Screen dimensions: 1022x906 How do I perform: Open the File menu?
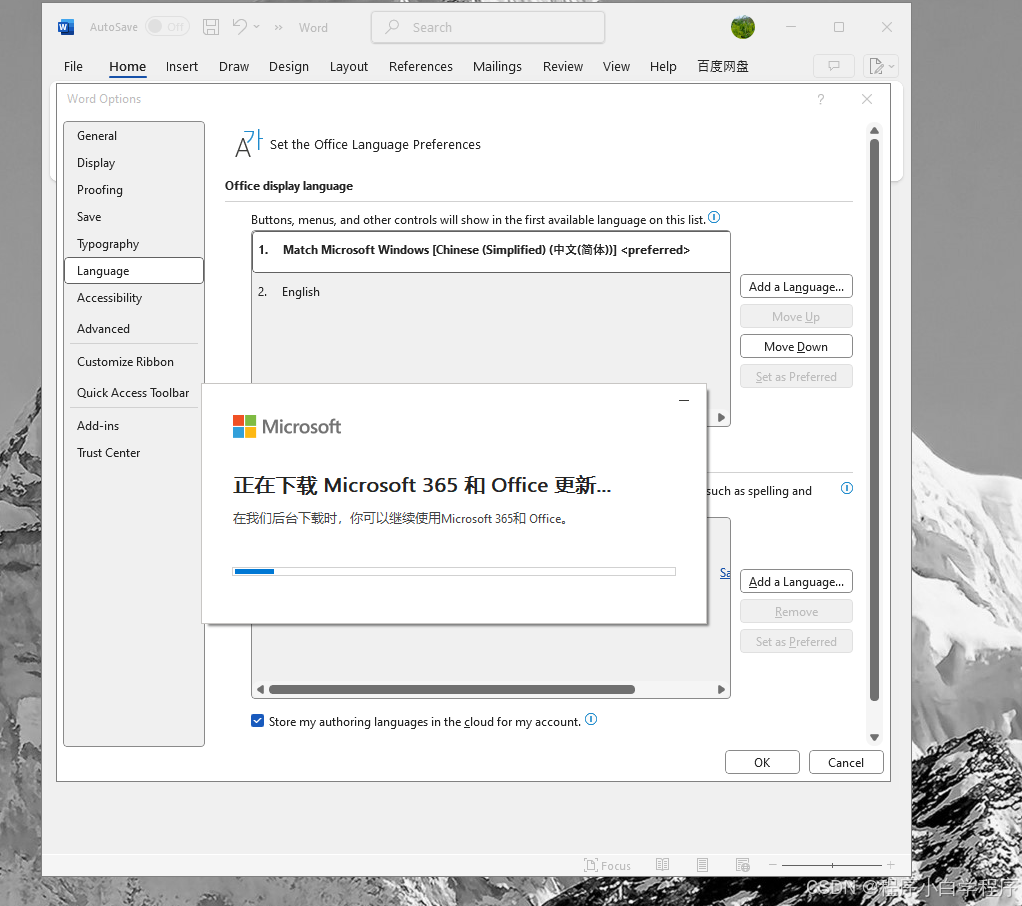click(73, 66)
